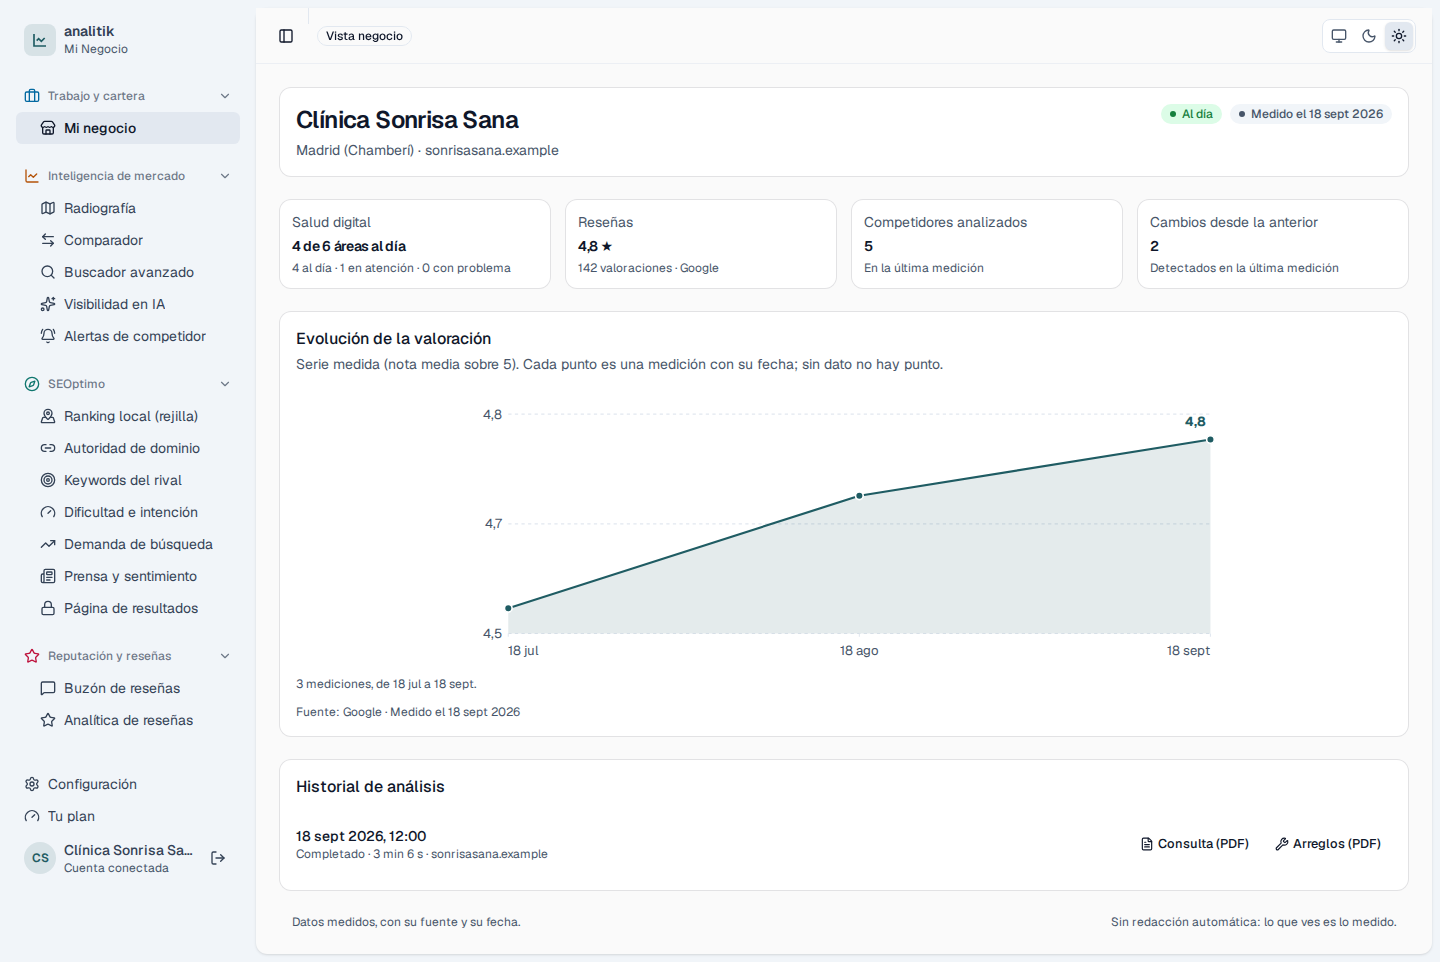Click the Dificultad e intención gauge icon
Screen dimensions: 1440x962
point(48,512)
